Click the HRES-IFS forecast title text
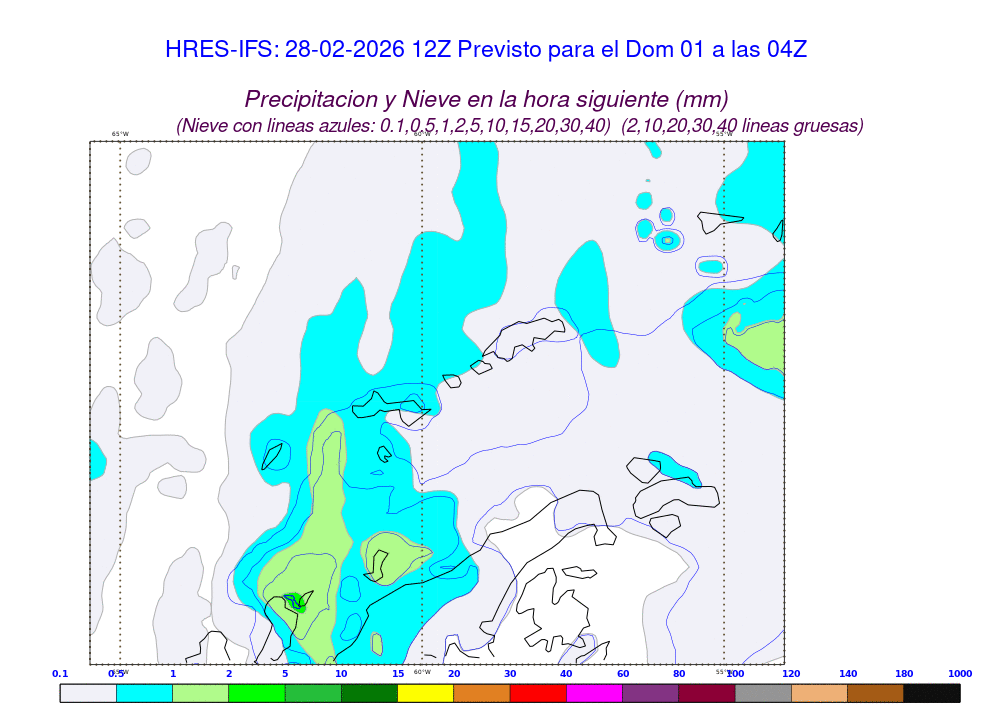The height and width of the screenshot is (707, 1000). pyautogui.click(x=485, y=50)
